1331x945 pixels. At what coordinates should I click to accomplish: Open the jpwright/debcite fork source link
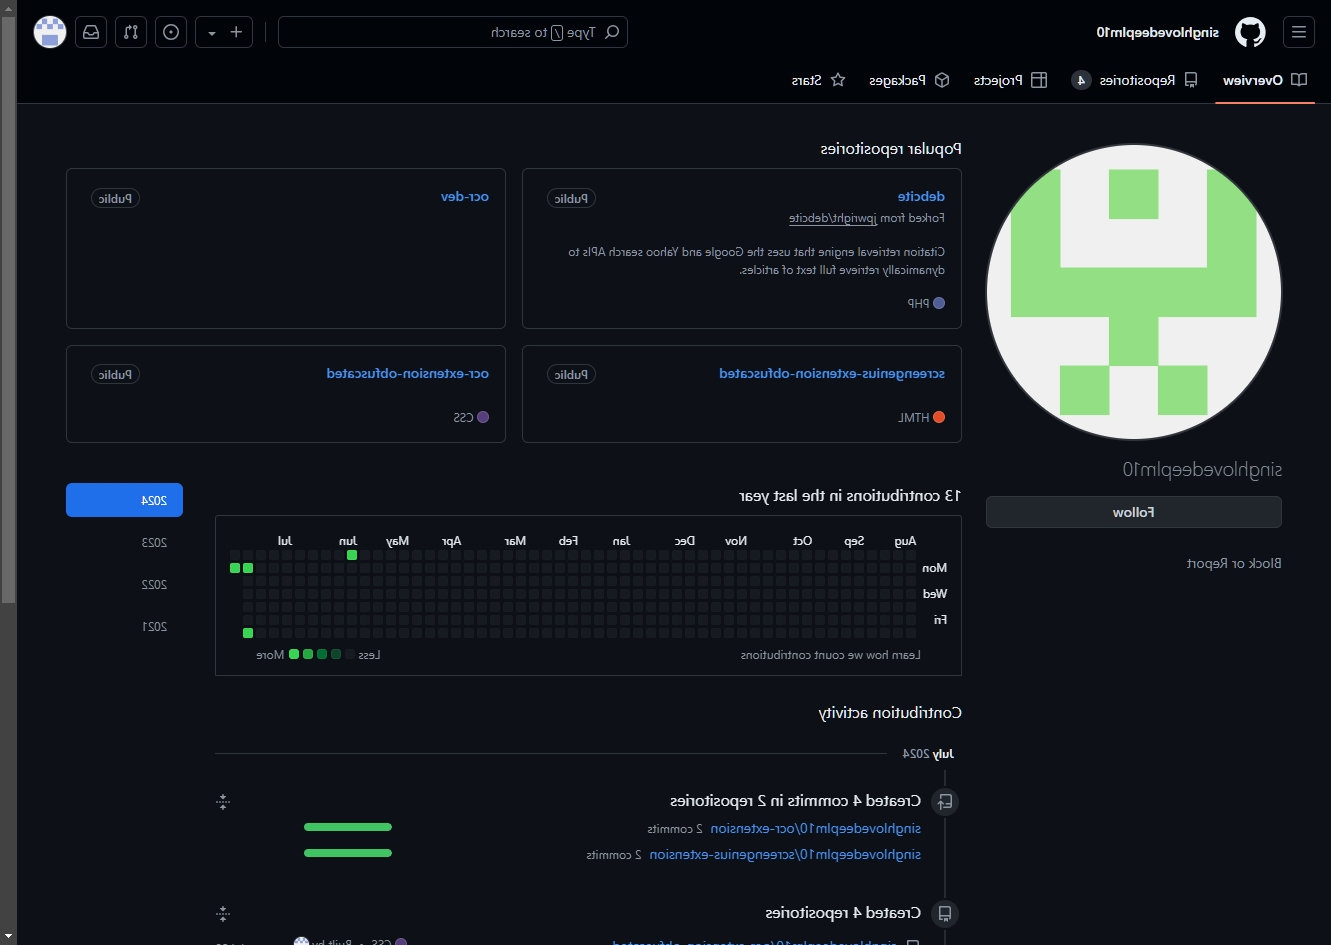coord(832,218)
